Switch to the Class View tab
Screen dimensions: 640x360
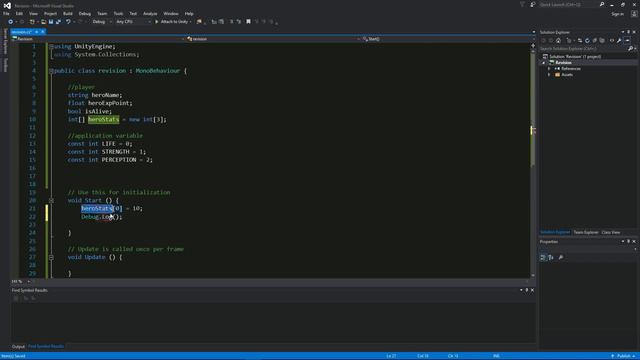tap(611, 232)
